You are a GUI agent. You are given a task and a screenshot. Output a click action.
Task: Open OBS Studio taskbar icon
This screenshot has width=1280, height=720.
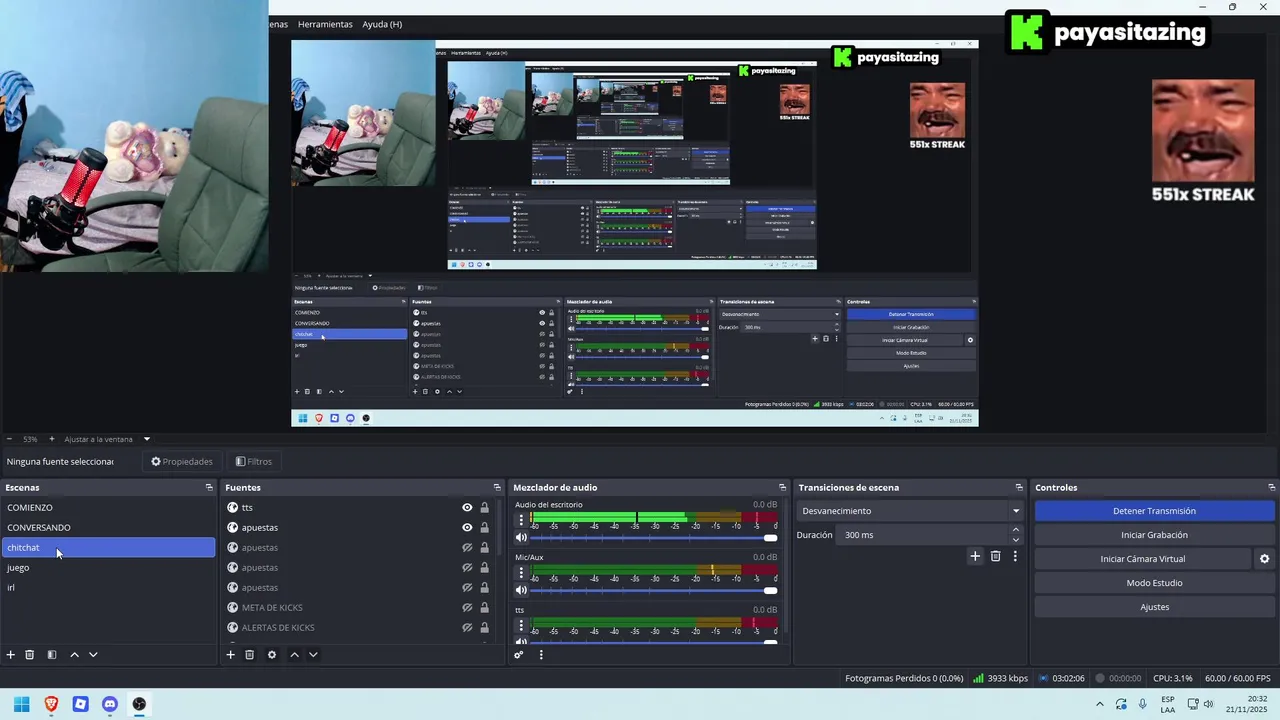coord(139,704)
